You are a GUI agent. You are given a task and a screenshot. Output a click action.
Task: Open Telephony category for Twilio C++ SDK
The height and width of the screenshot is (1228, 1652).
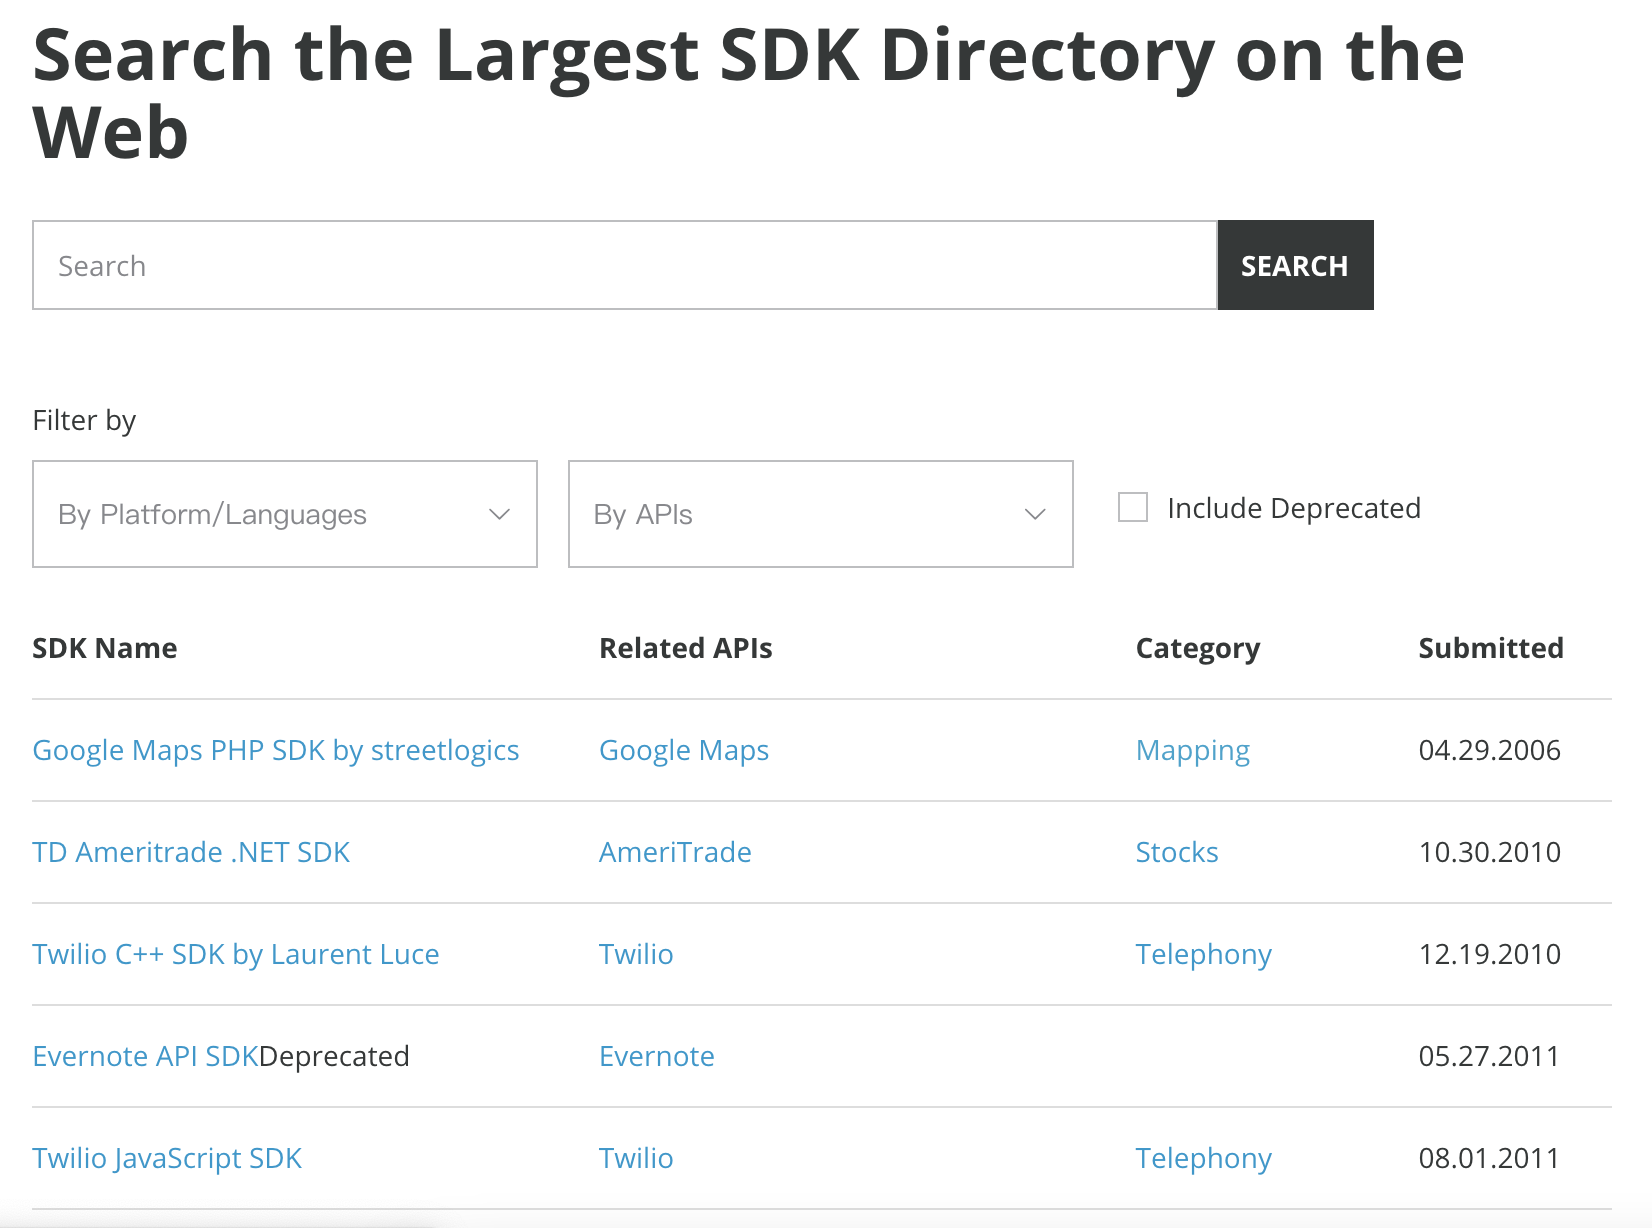click(x=1203, y=954)
